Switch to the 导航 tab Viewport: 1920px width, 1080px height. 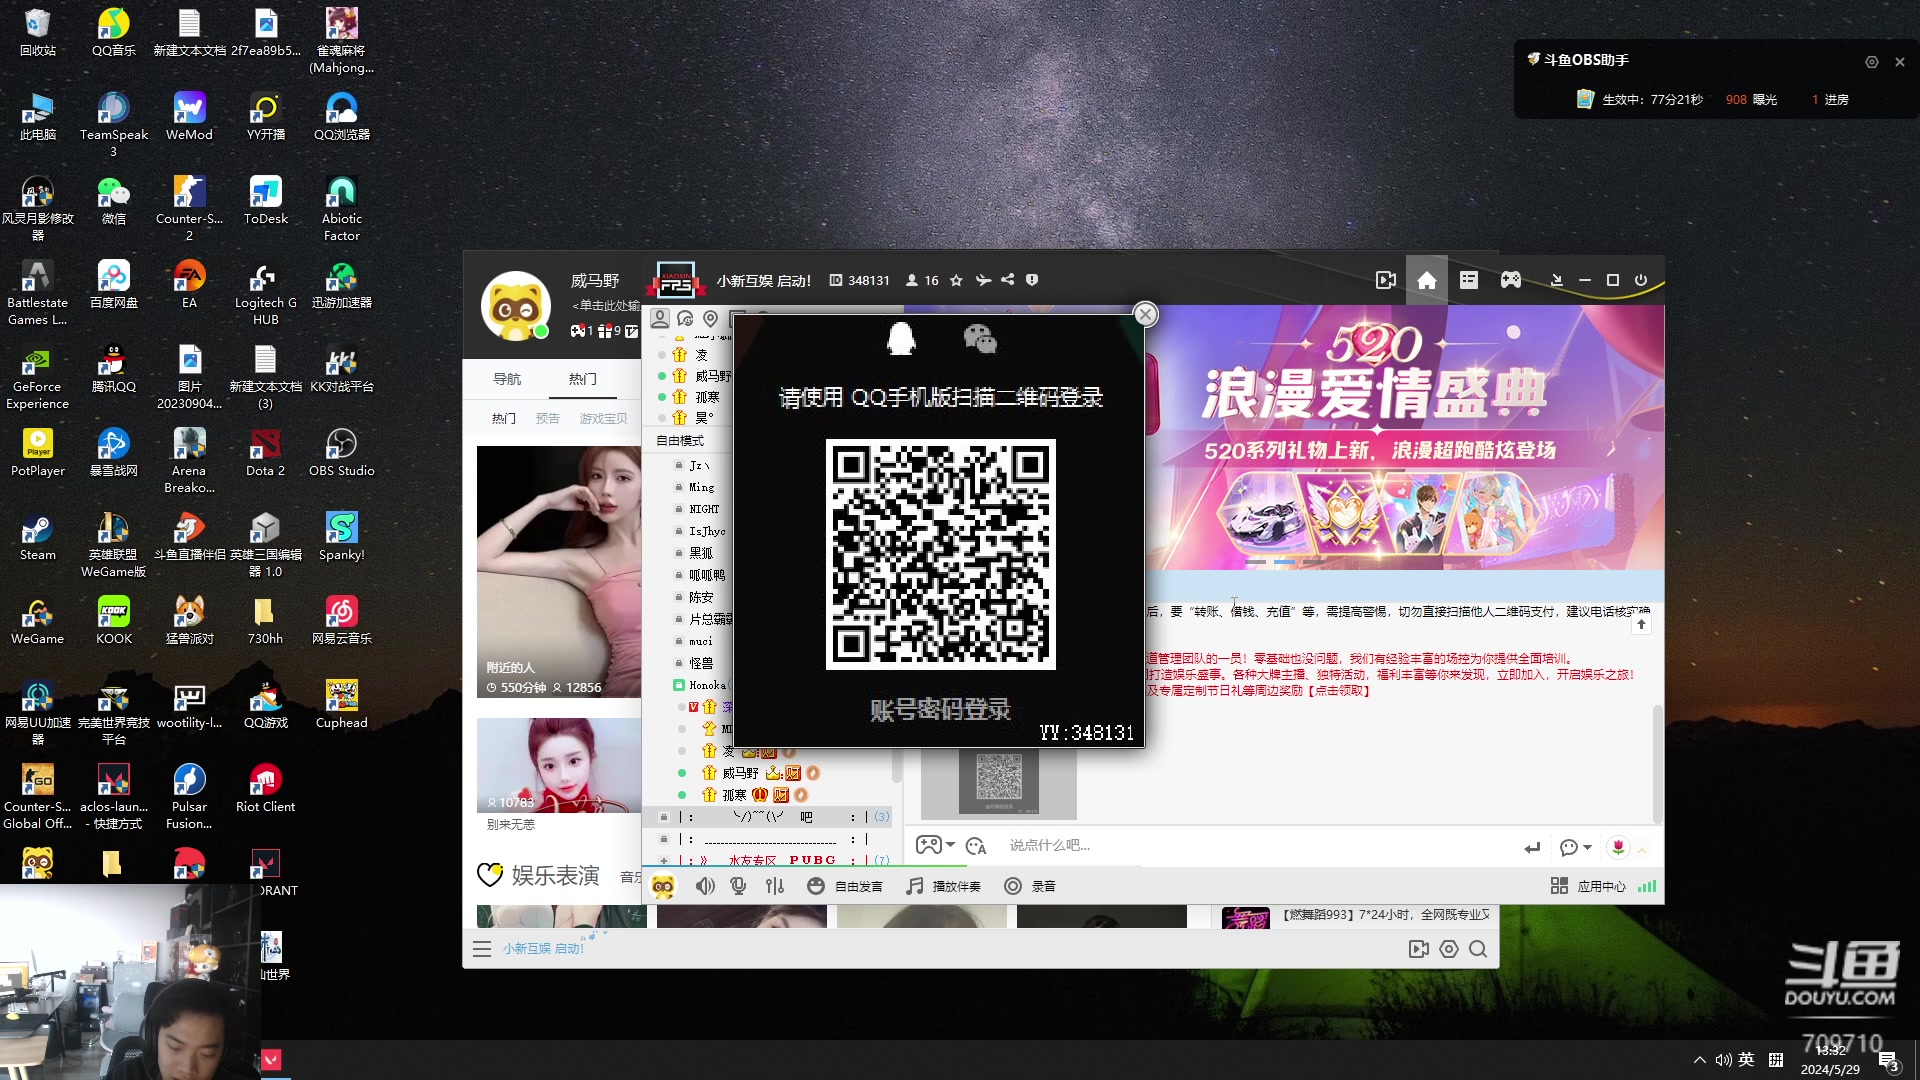(508, 379)
